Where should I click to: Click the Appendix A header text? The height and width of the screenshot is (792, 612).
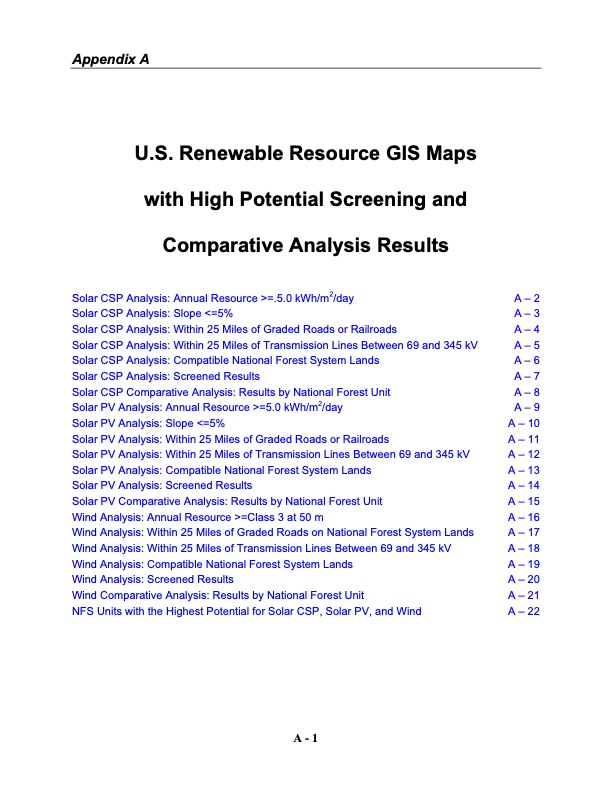click(111, 60)
